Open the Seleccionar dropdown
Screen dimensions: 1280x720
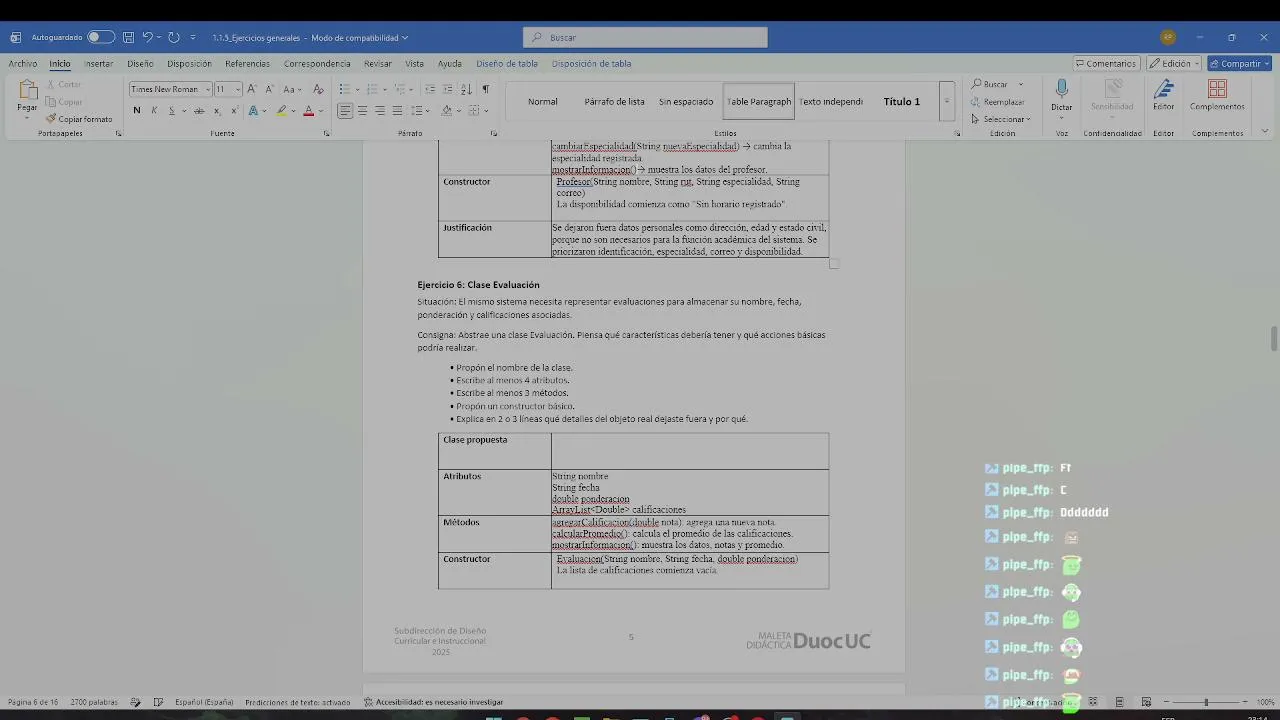[x=1000, y=119]
